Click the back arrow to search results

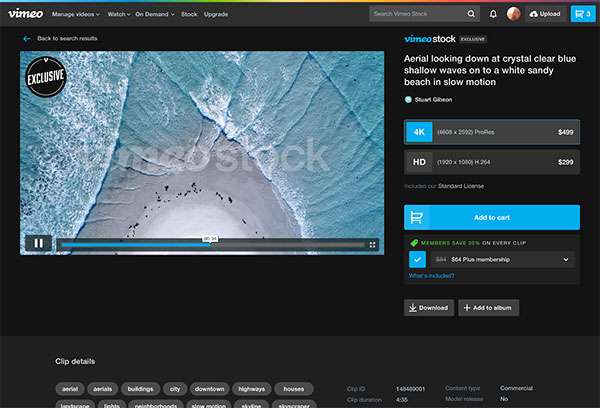pos(27,38)
